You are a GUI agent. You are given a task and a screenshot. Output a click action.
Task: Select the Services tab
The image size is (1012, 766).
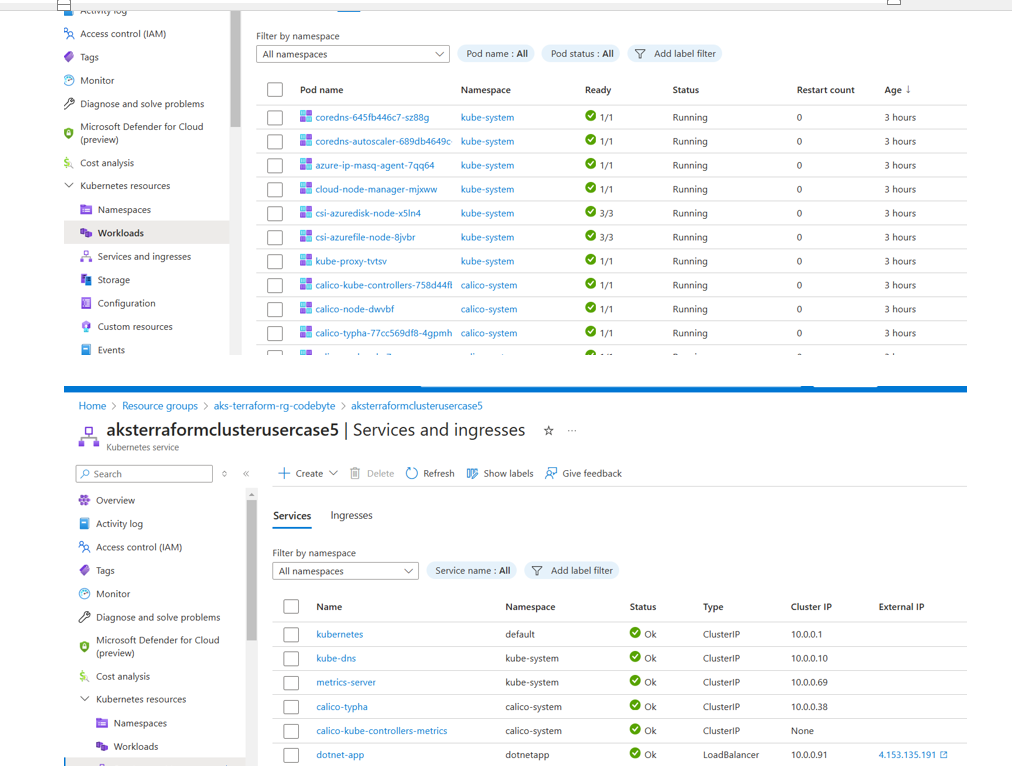292,515
